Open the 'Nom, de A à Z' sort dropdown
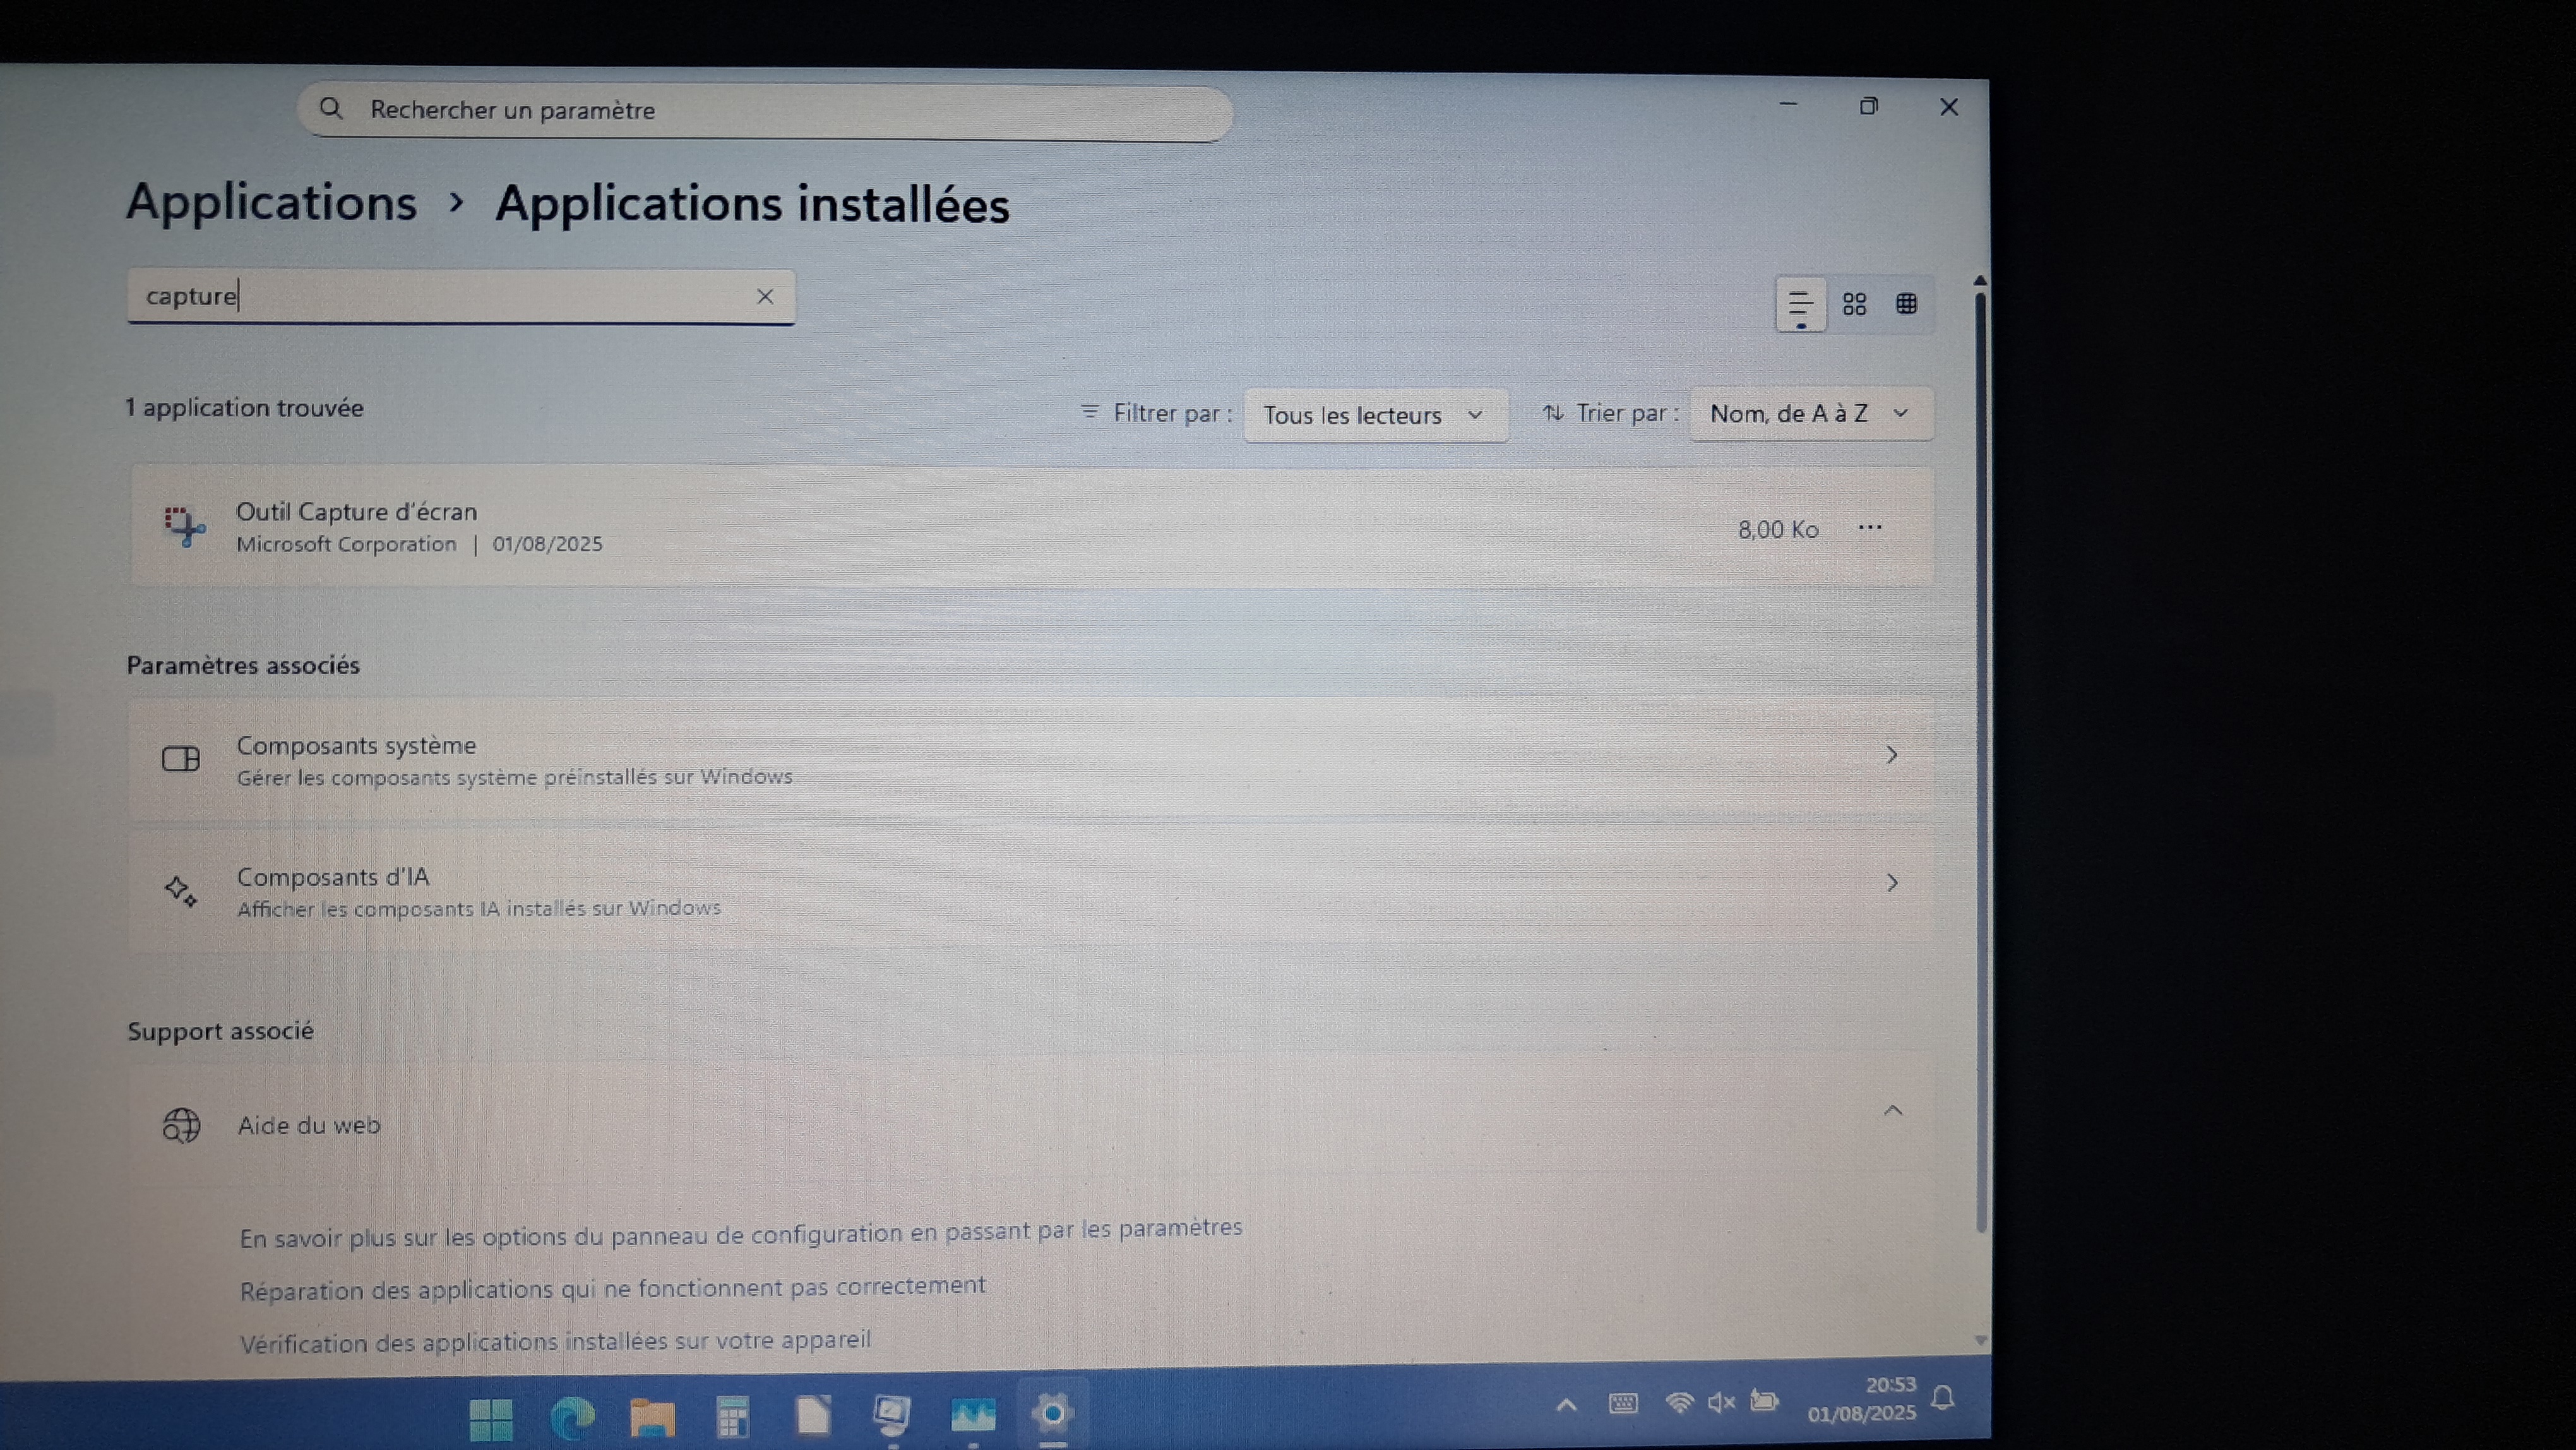 point(1811,414)
